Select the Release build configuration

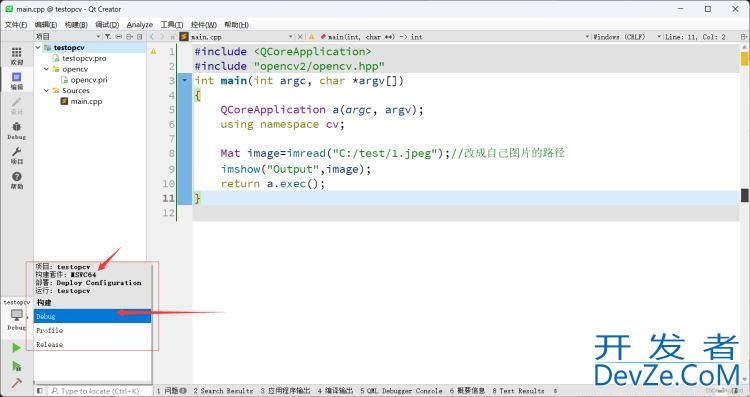click(92, 344)
